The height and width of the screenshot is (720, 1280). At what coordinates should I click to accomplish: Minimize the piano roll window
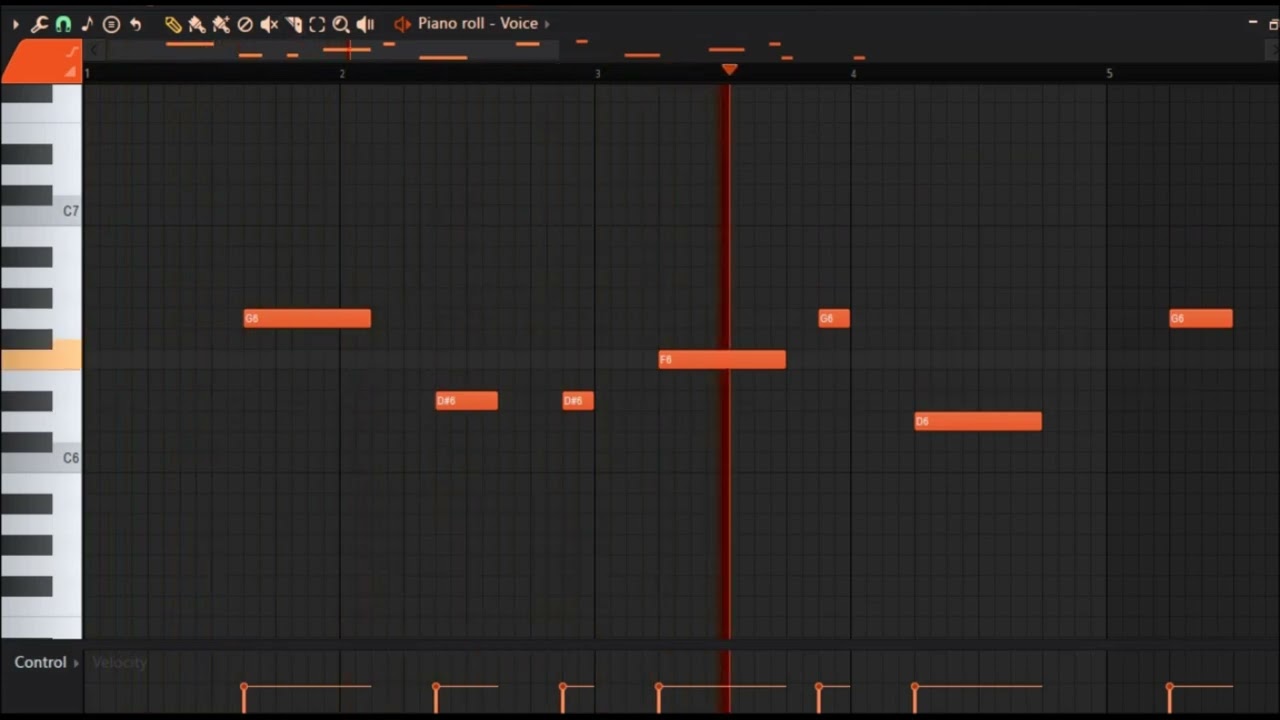coord(1253,22)
